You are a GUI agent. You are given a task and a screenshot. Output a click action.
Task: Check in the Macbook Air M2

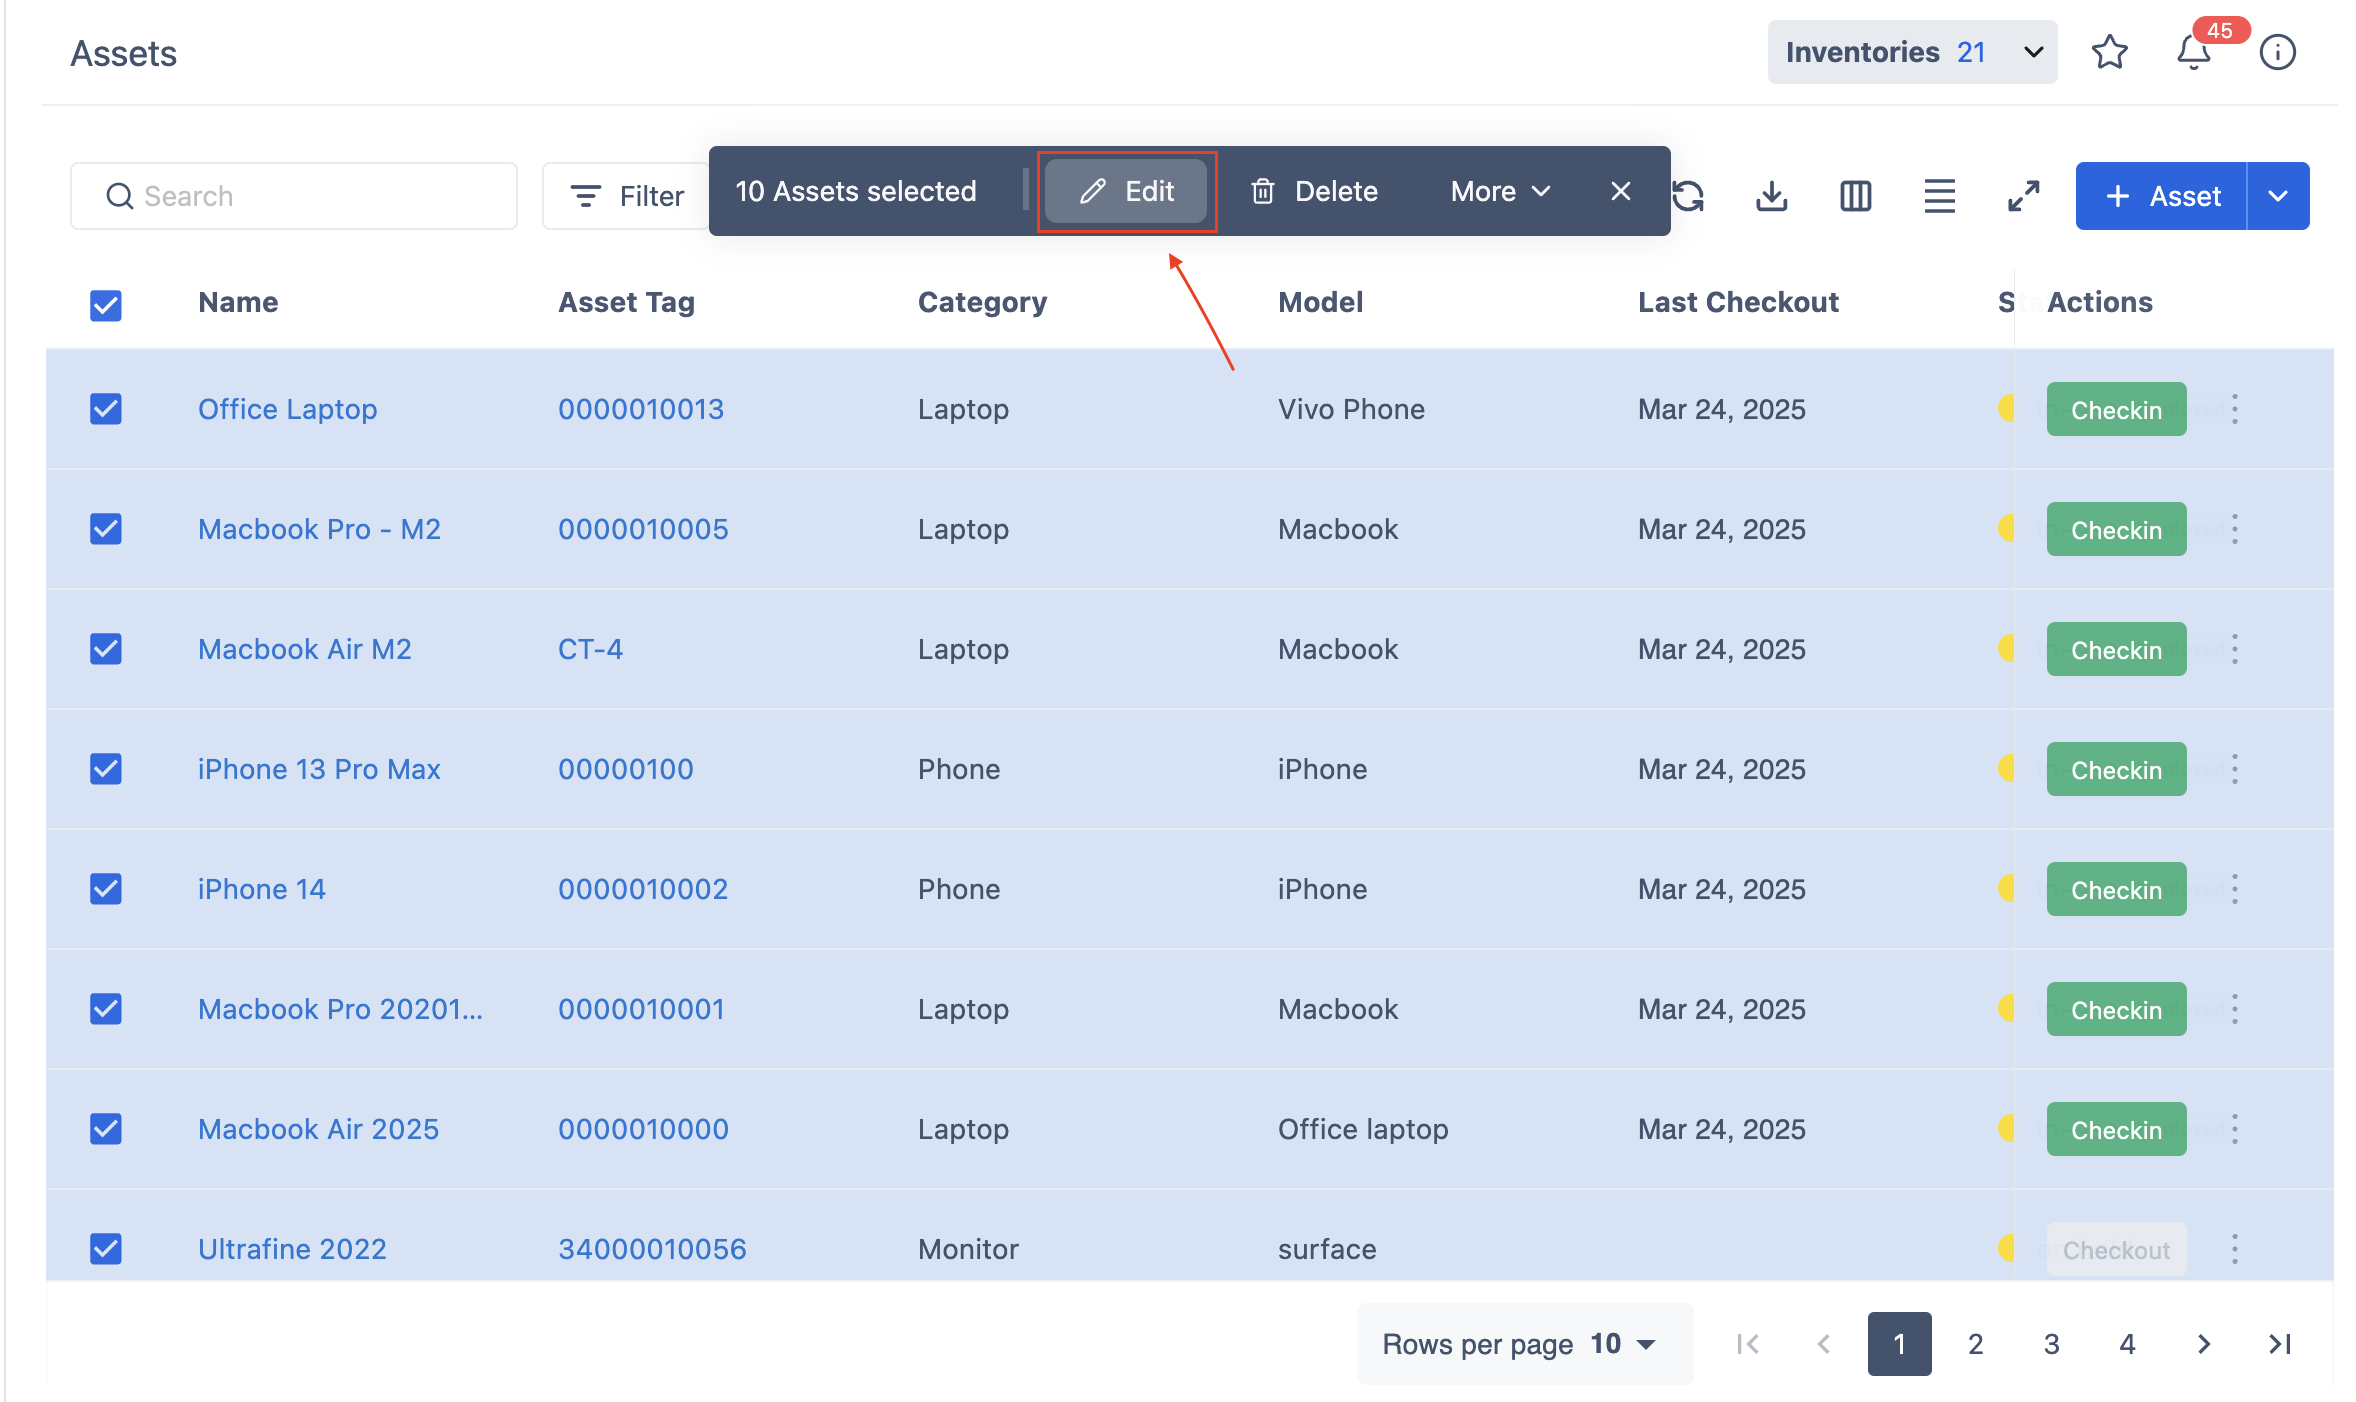click(x=2115, y=650)
